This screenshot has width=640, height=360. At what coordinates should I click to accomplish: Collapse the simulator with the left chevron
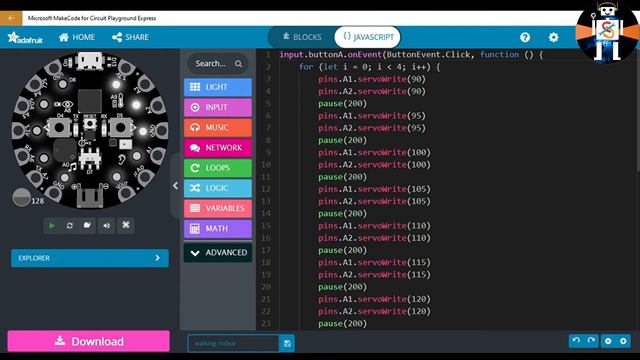point(175,186)
